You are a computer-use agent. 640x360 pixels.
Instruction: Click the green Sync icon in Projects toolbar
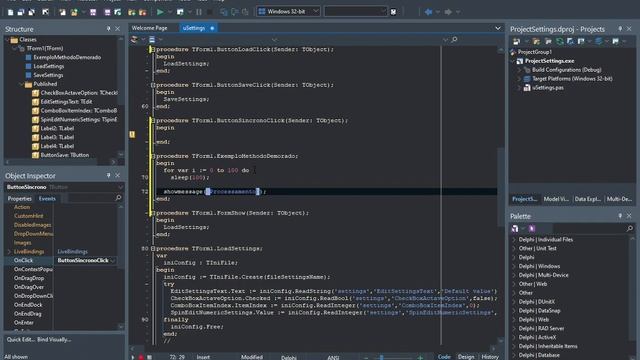(560, 41)
